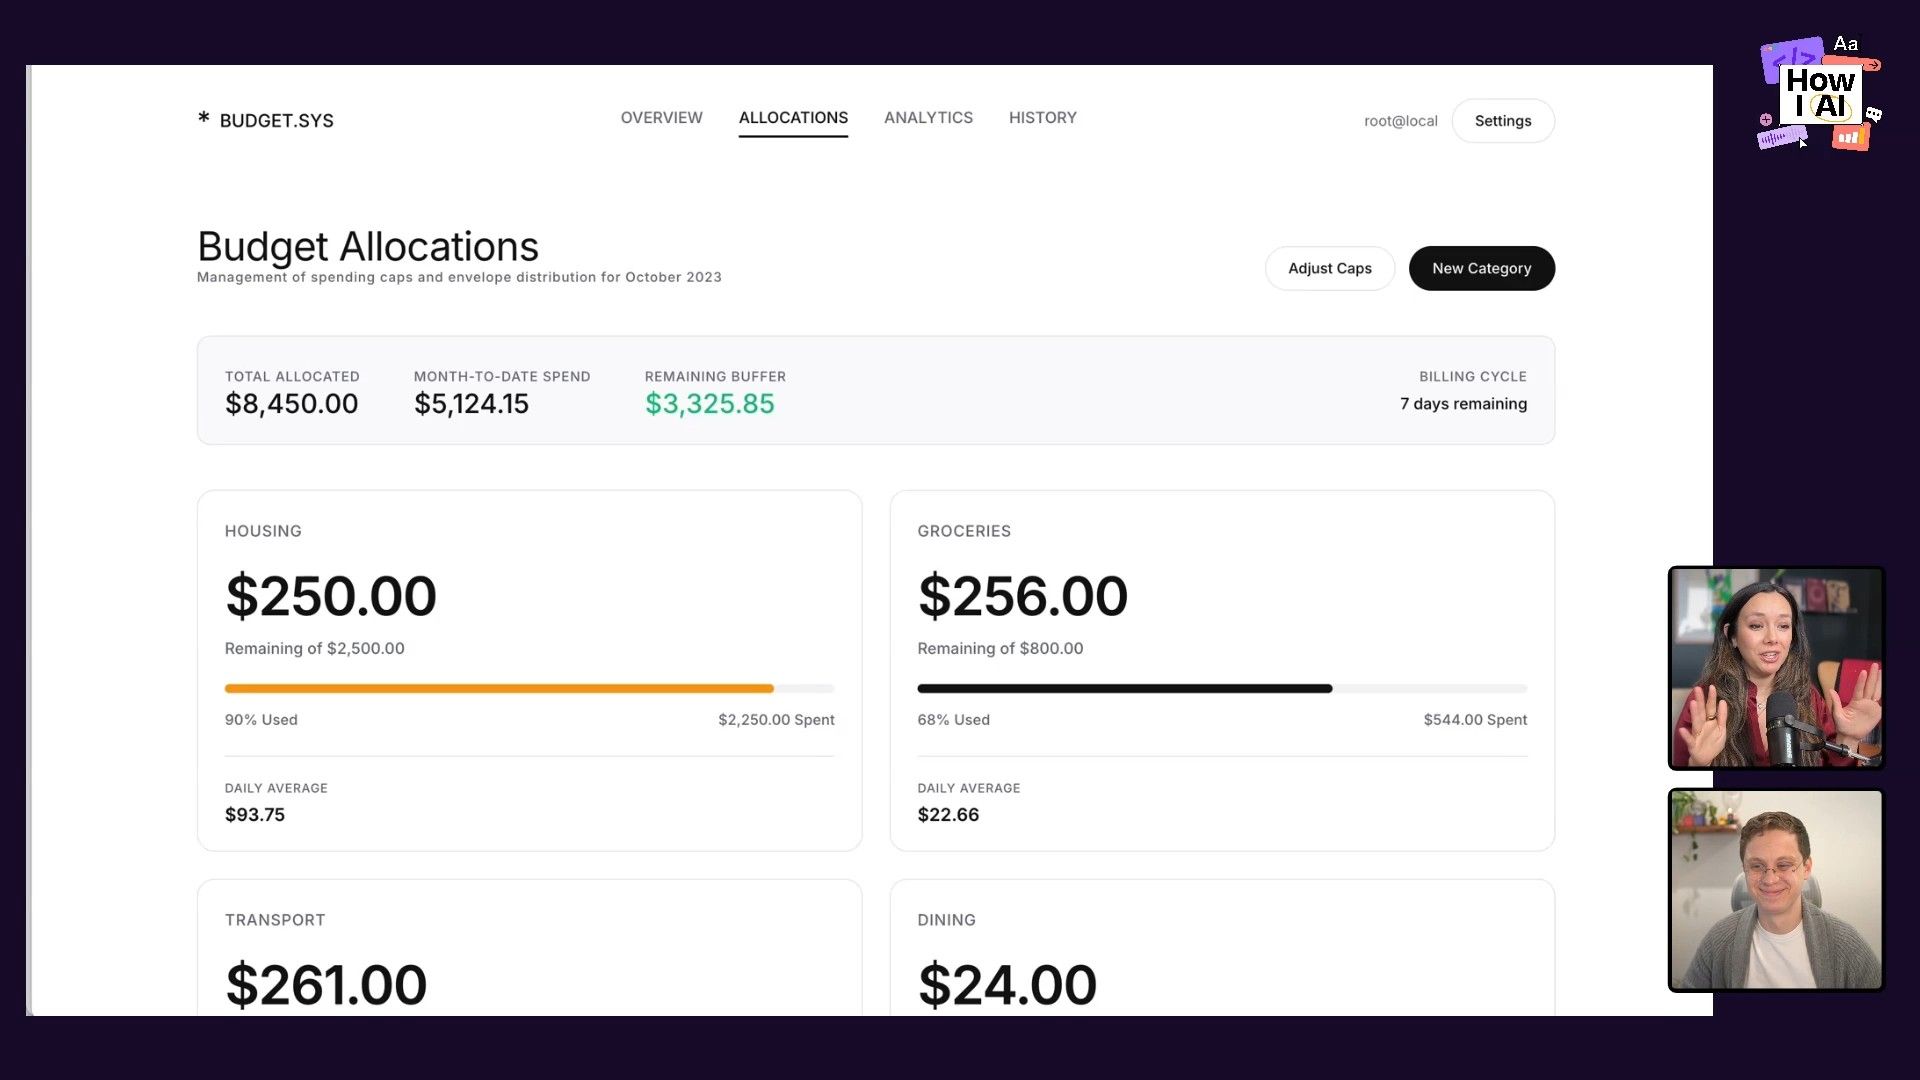
Task: Click the green Remaining Buffer amount
Action: (x=710, y=404)
